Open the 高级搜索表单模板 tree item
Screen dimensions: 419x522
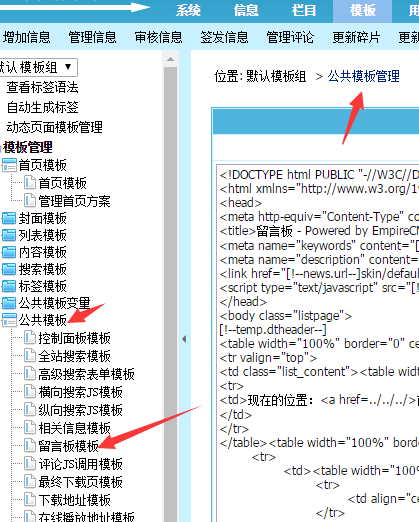coord(86,374)
